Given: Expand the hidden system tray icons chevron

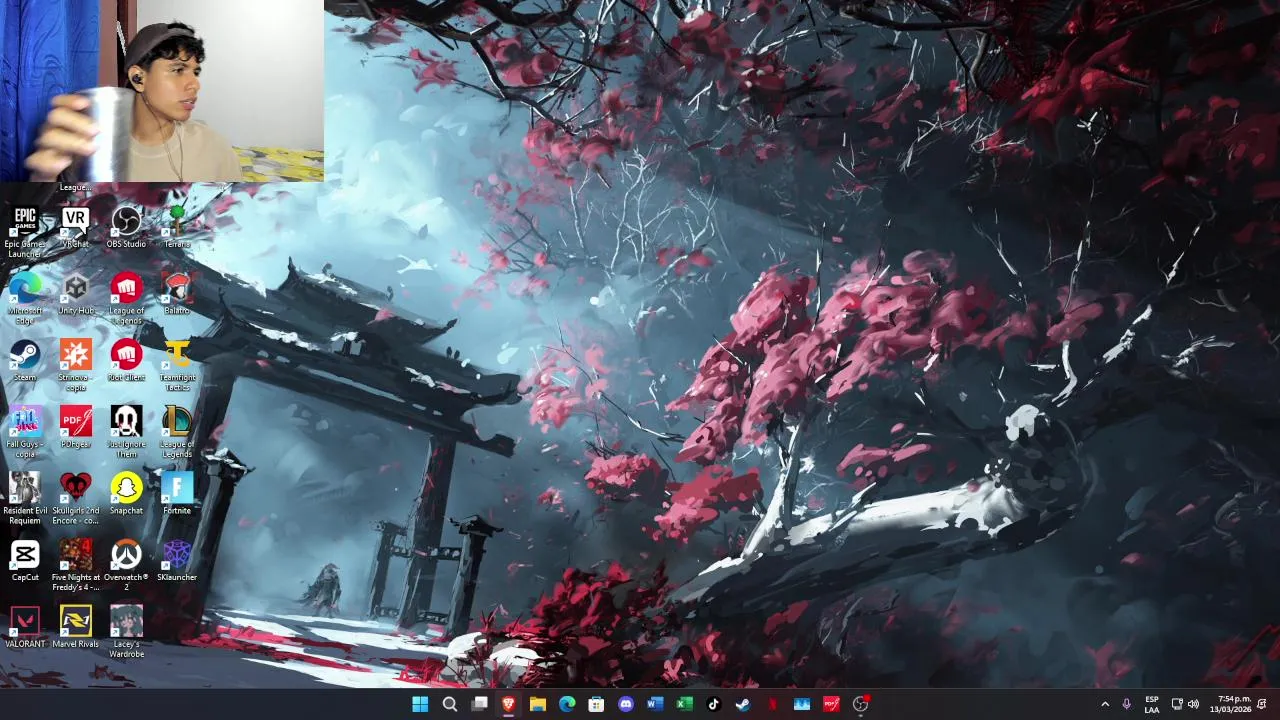Looking at the screenshot, I should pyautogui.click(x=1105, y=704).
